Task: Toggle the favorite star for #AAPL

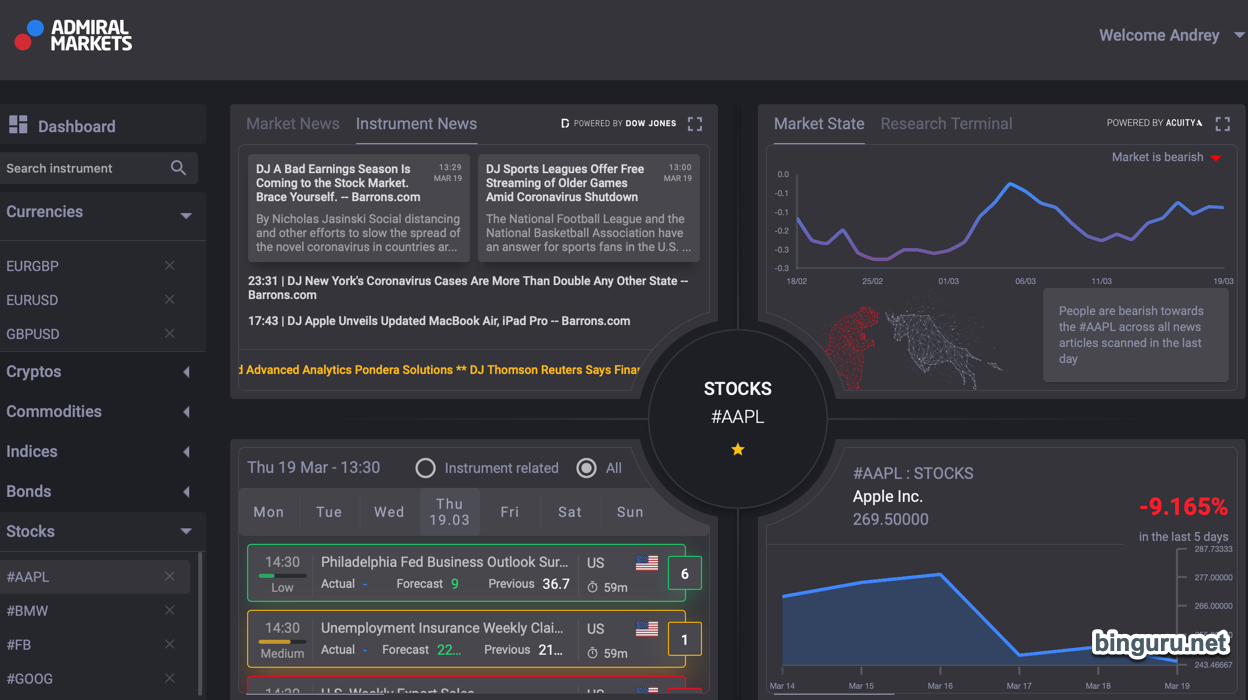Action: [738, 450]
